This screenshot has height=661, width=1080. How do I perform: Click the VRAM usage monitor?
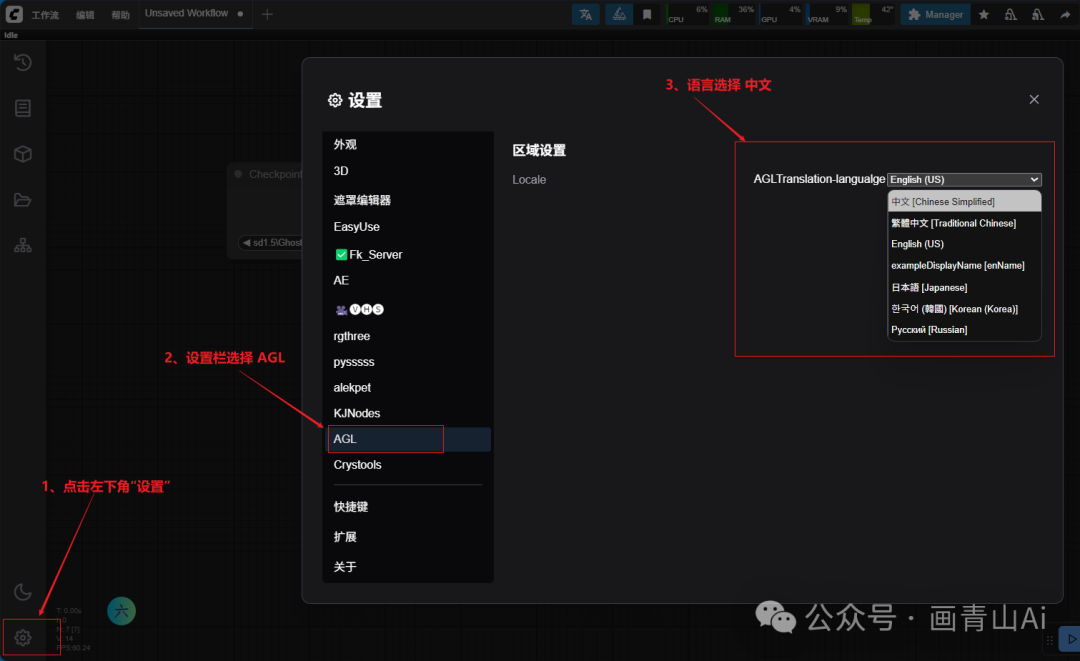[x=827, y=14]
